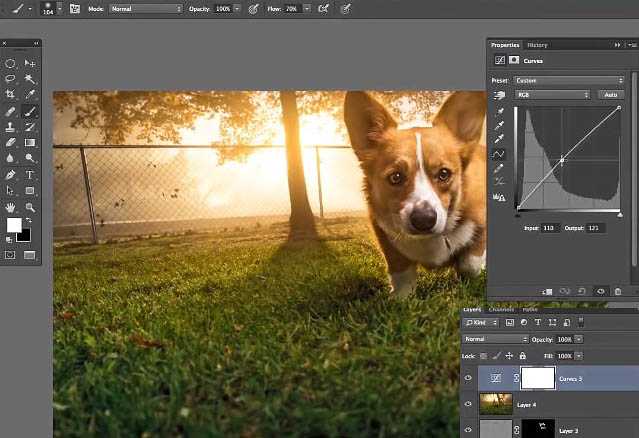The image size is (639, 438).
Task: Open the brush Mode dropdown
Action: (146, 8)
